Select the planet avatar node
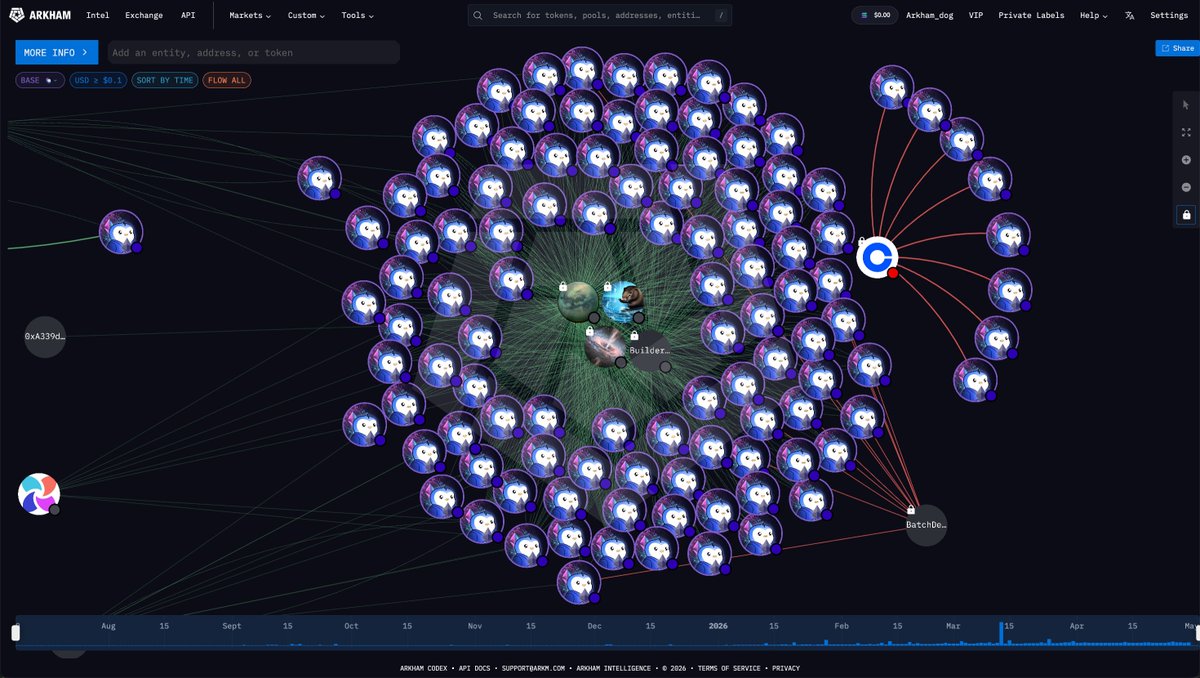Image resolution: width=1200 pixels, height=678 pixels. pyautogui.click(x=578, y=302)
